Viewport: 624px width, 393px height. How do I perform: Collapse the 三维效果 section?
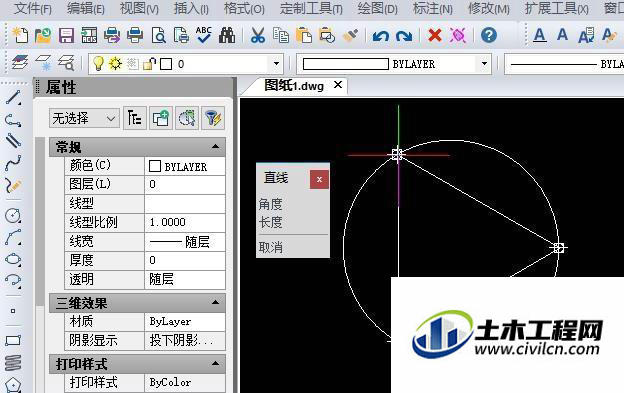pyautogui.click(x=216, y=303)
